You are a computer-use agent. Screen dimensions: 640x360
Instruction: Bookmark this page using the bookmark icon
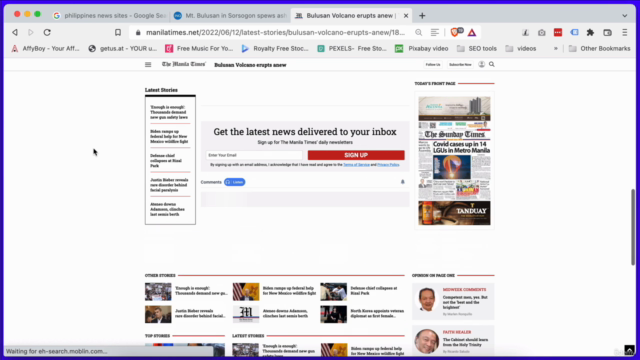(x=118, y=32)
